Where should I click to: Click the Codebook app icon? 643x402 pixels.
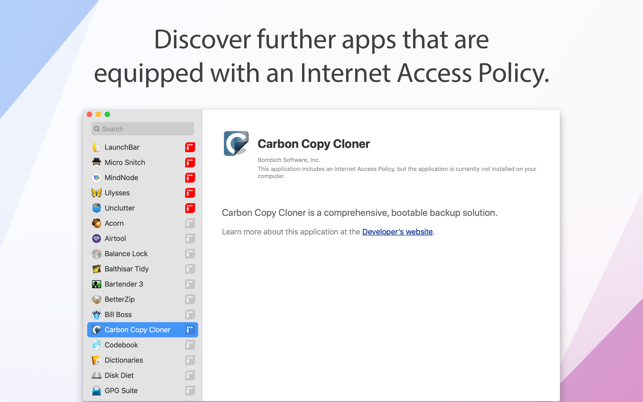(96, 345)
